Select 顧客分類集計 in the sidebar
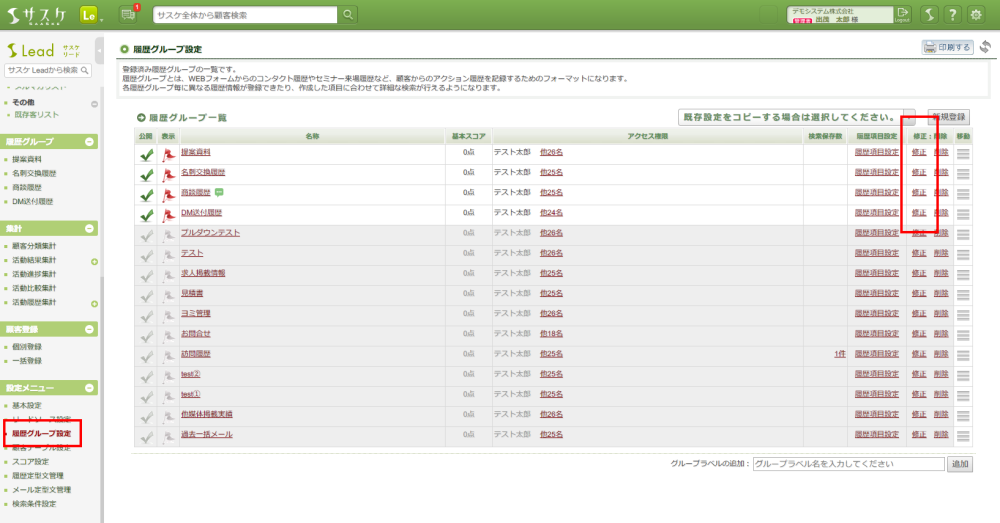The height and width of the screenshot is (523, 1000). [x=35, y=246]
